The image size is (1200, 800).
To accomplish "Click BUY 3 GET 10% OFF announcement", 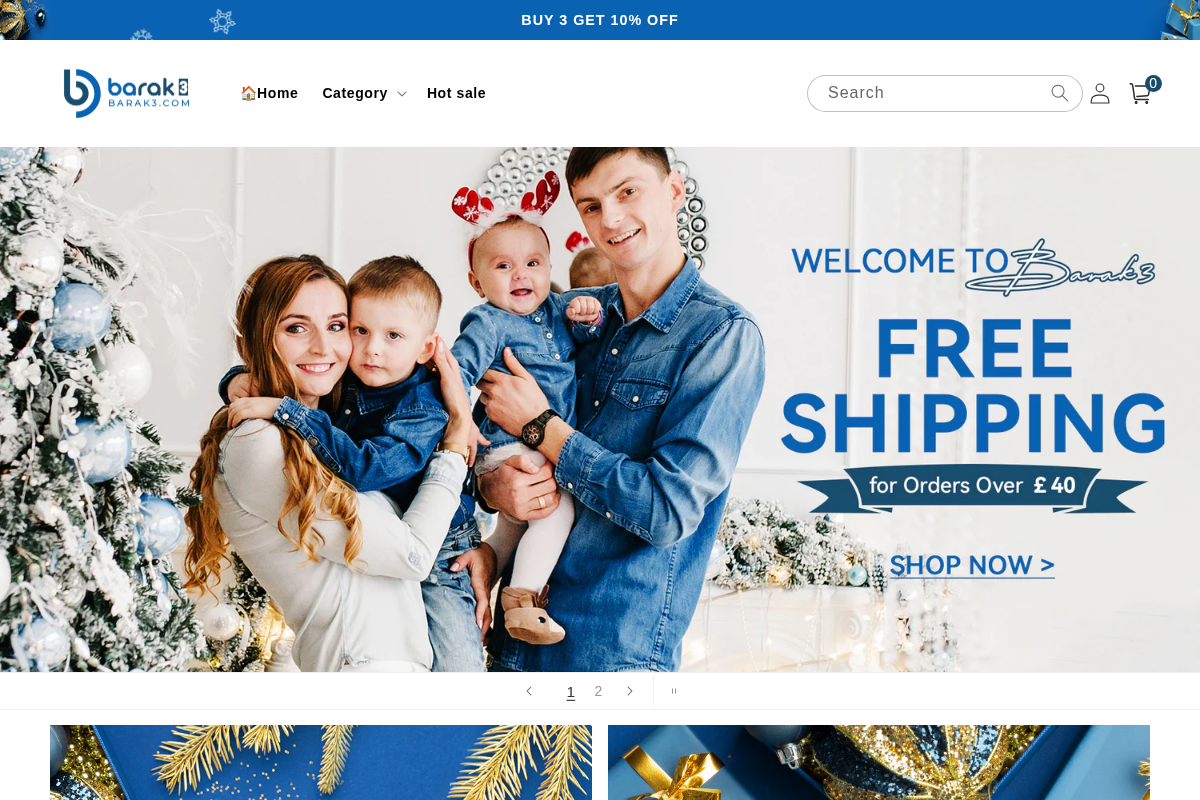I will pos(600,20).
